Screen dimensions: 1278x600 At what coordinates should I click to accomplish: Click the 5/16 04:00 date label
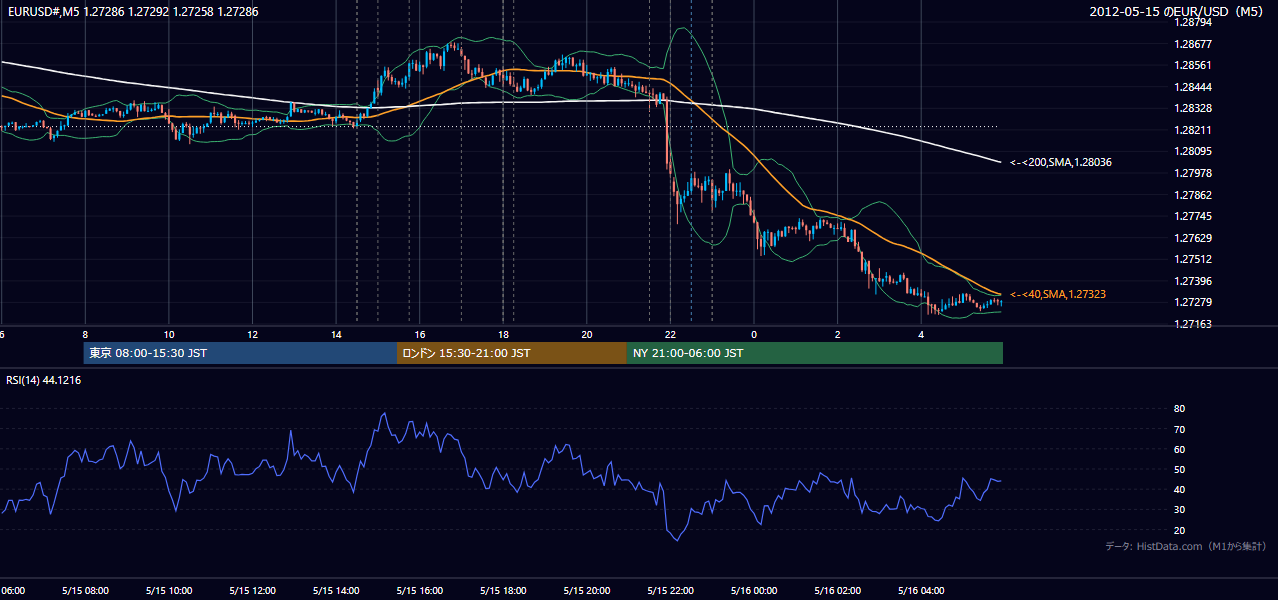[x=921, y=590]
